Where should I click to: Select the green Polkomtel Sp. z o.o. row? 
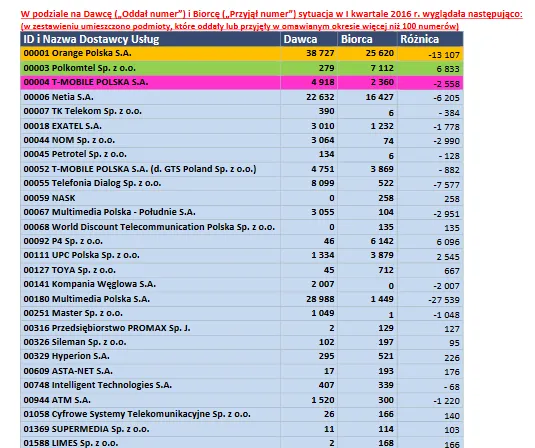point(242,68)
